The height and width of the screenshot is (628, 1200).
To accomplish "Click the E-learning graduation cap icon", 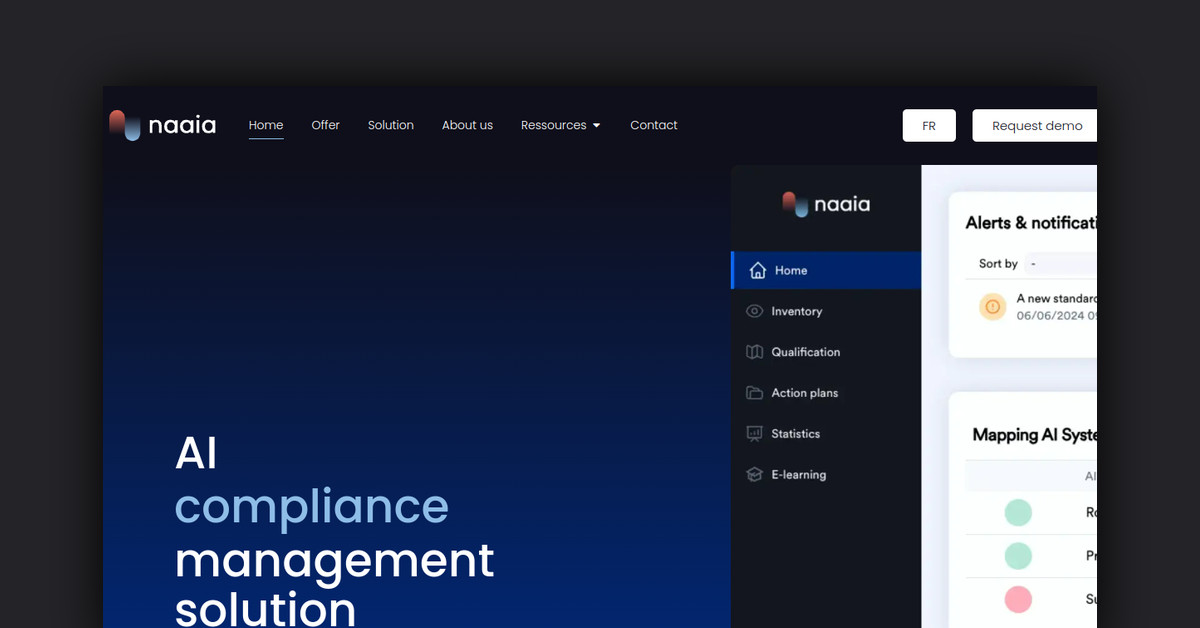I will (755, 475).
